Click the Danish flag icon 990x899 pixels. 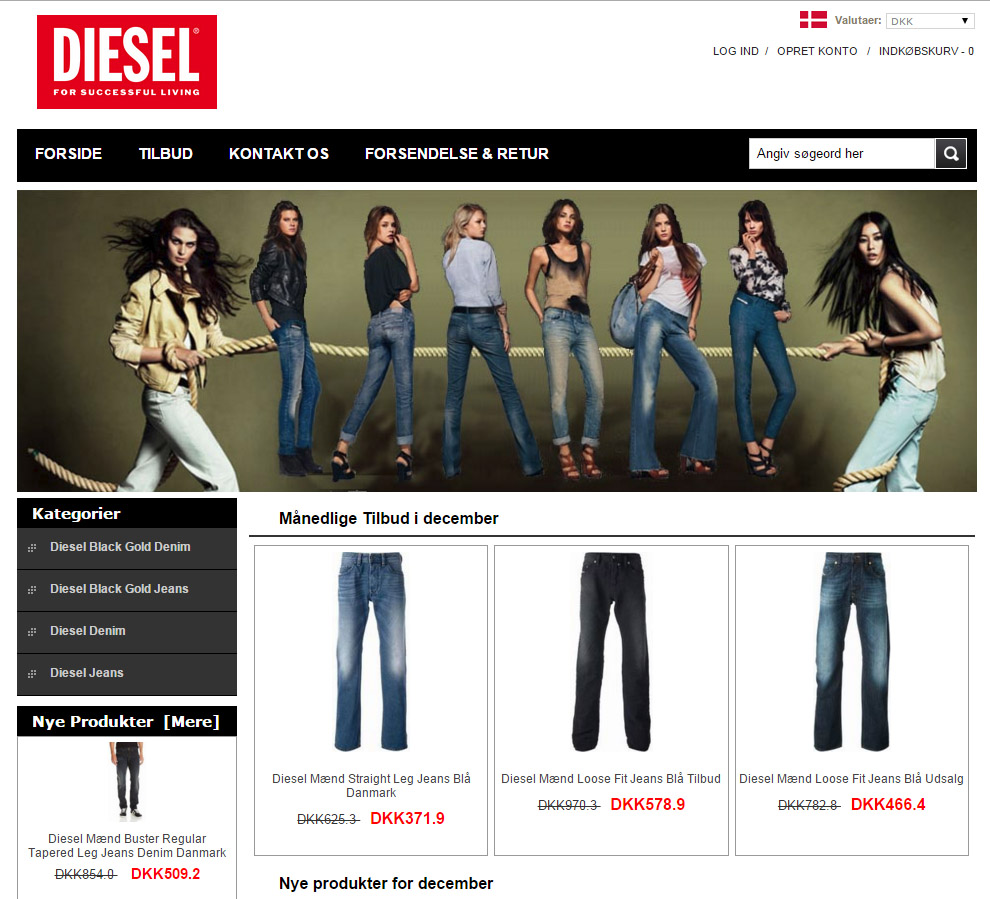click(x=813, y=20)
